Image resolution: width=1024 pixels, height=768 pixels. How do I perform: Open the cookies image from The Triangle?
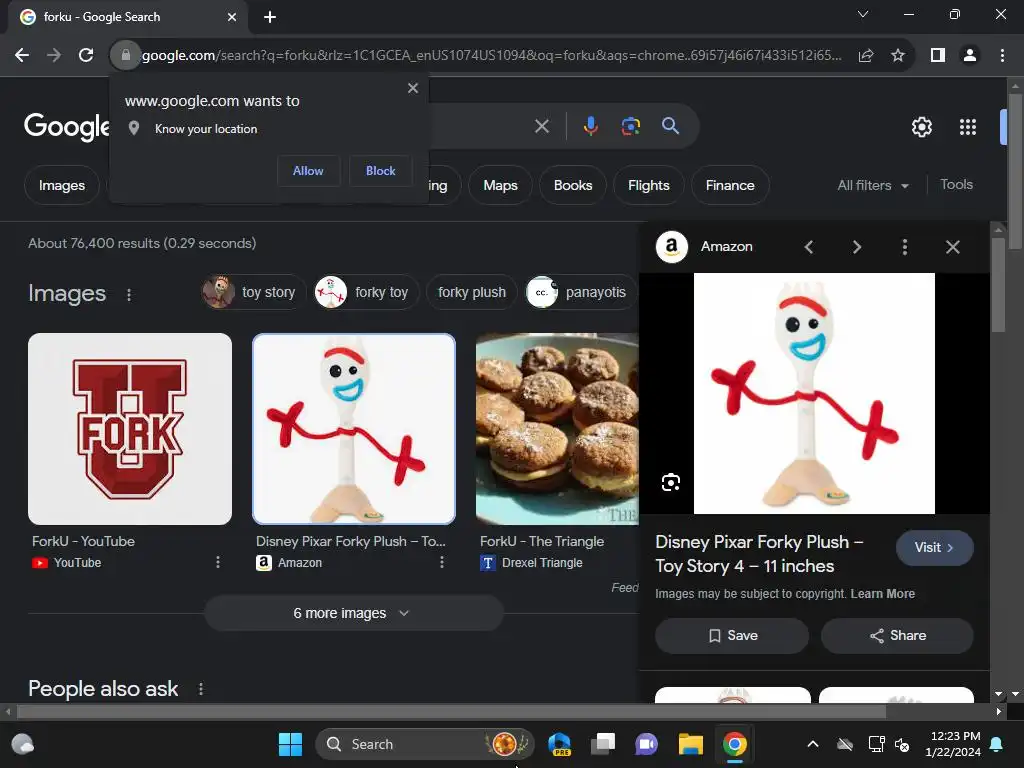(557, 429)
